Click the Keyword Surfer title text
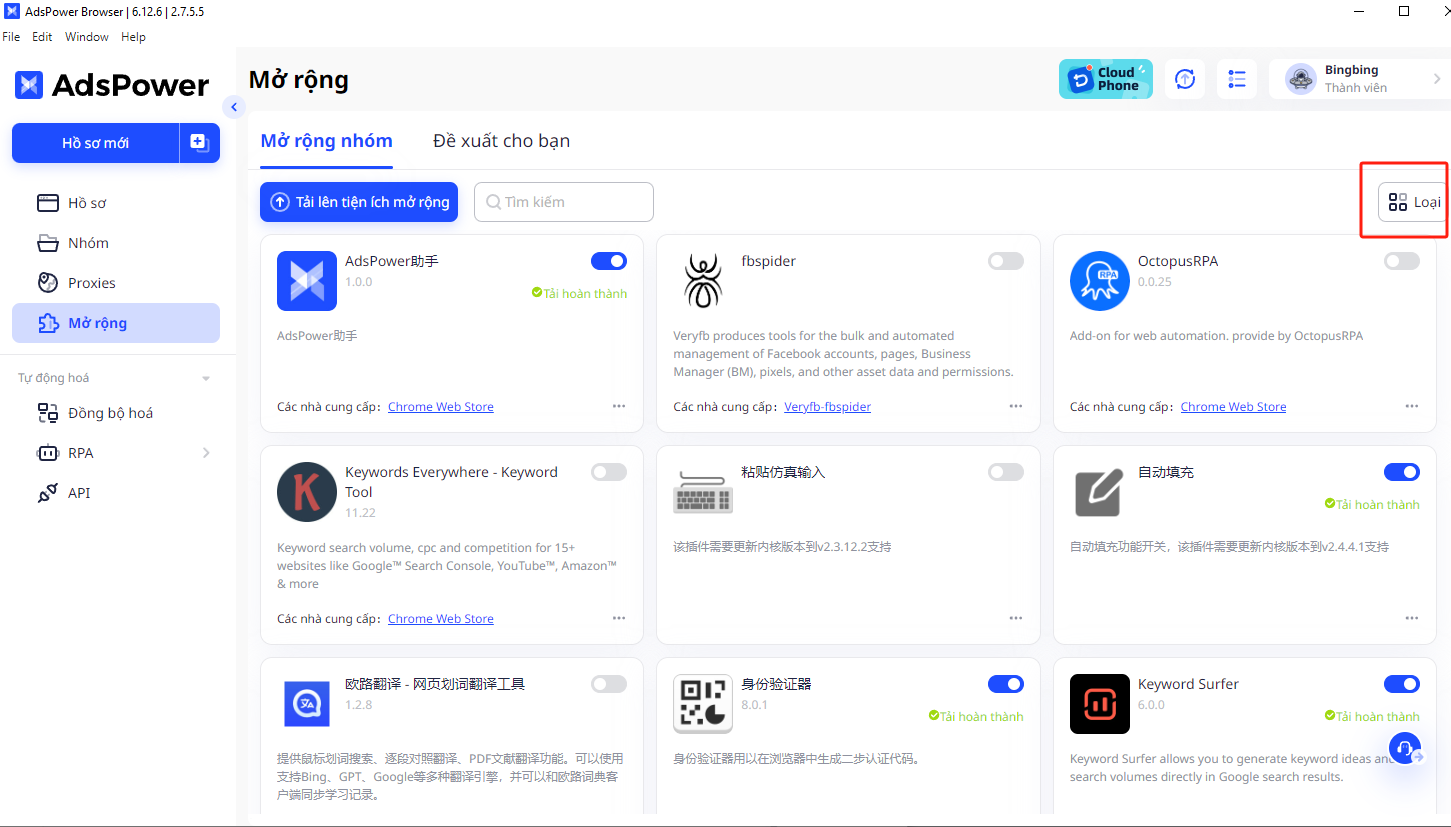 (1188, 684)
